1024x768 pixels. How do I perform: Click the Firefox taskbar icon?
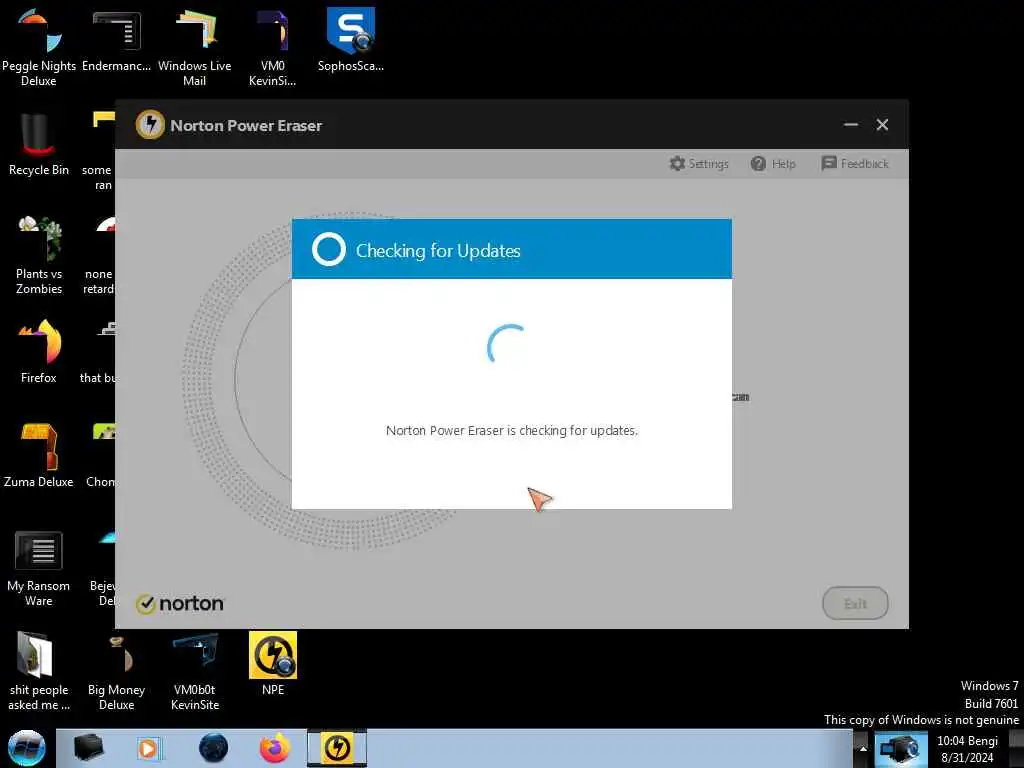tap(274, 748)
